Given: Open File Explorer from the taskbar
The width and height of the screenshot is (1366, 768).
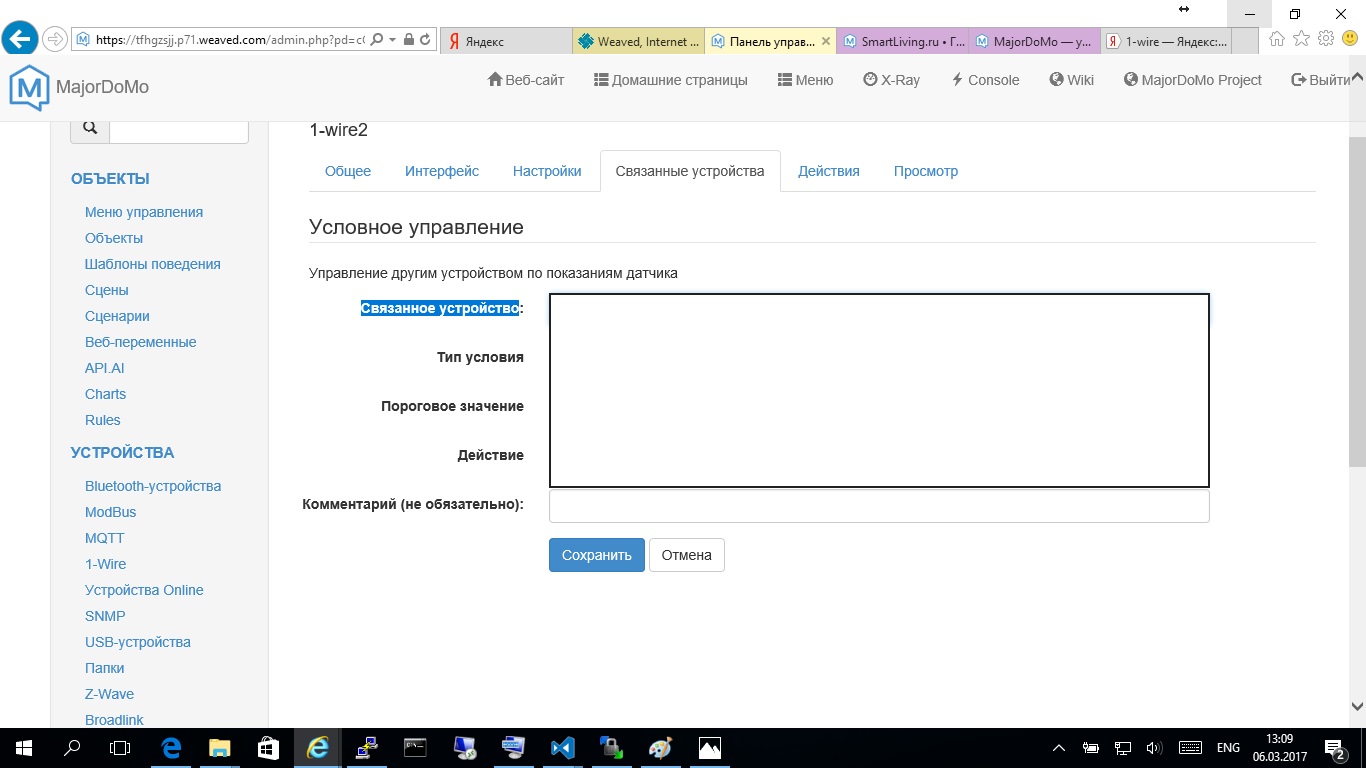Looking at the screenshot, I should (219, 747).
